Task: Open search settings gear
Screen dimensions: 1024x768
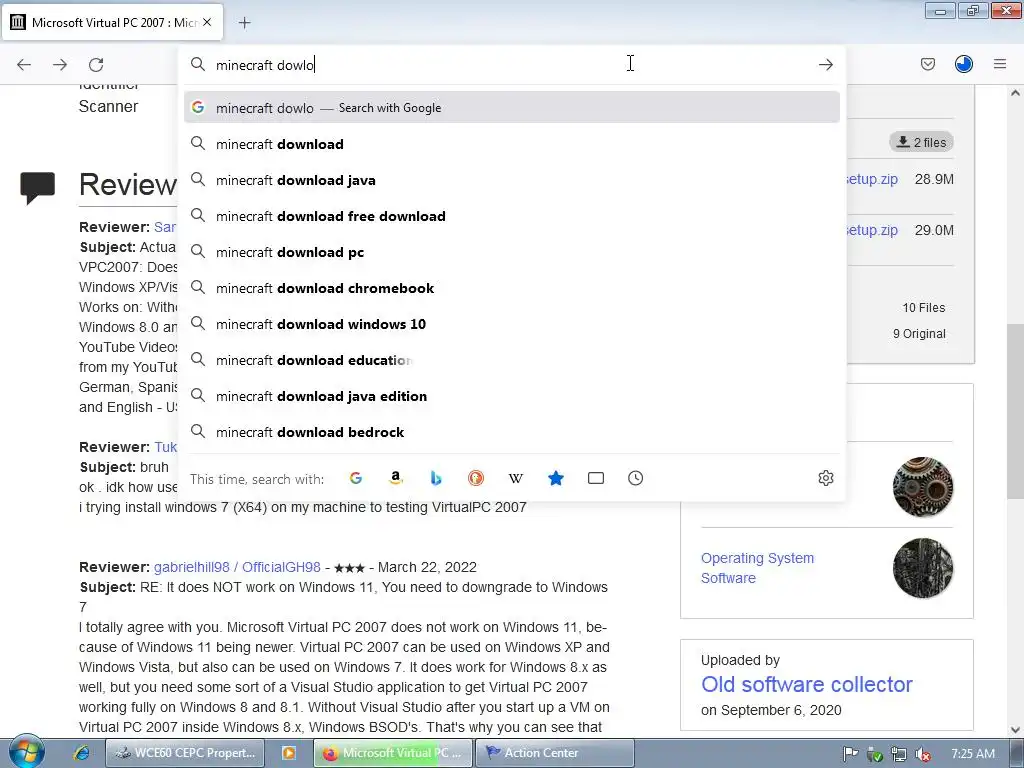Action: 825,479
